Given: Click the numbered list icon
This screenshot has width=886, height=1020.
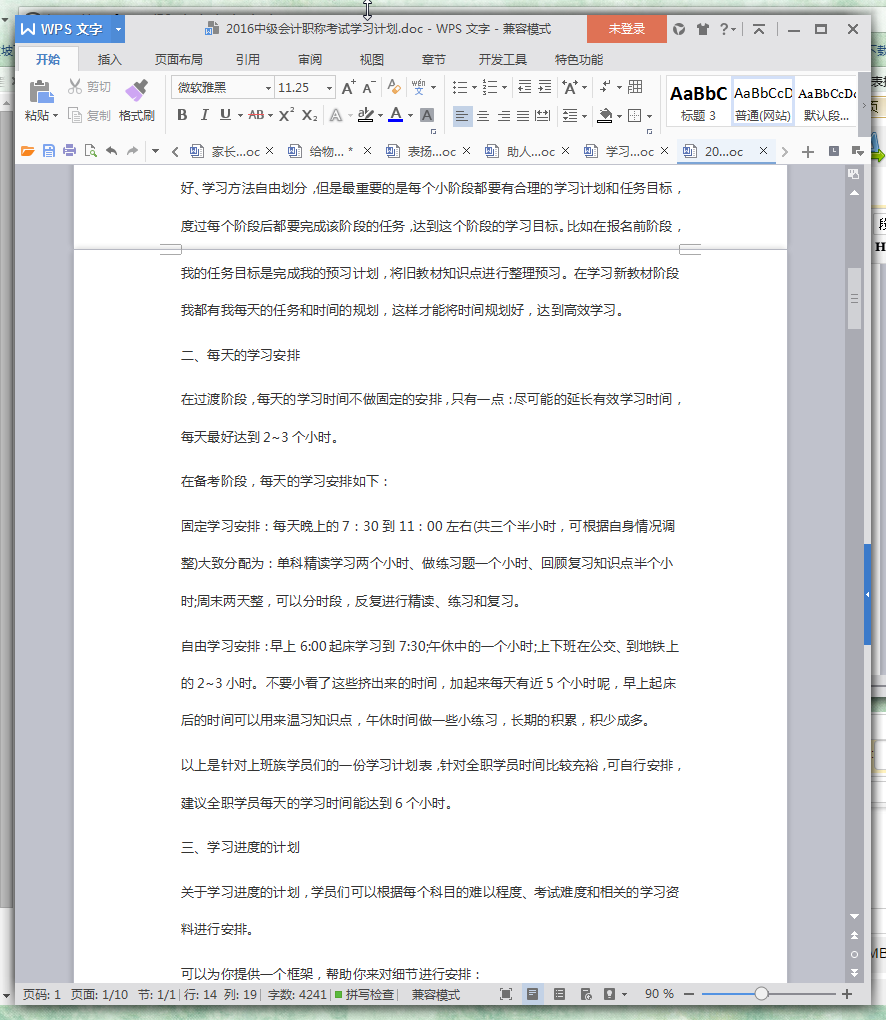Looking at the screenshot, I should (490, 87).
